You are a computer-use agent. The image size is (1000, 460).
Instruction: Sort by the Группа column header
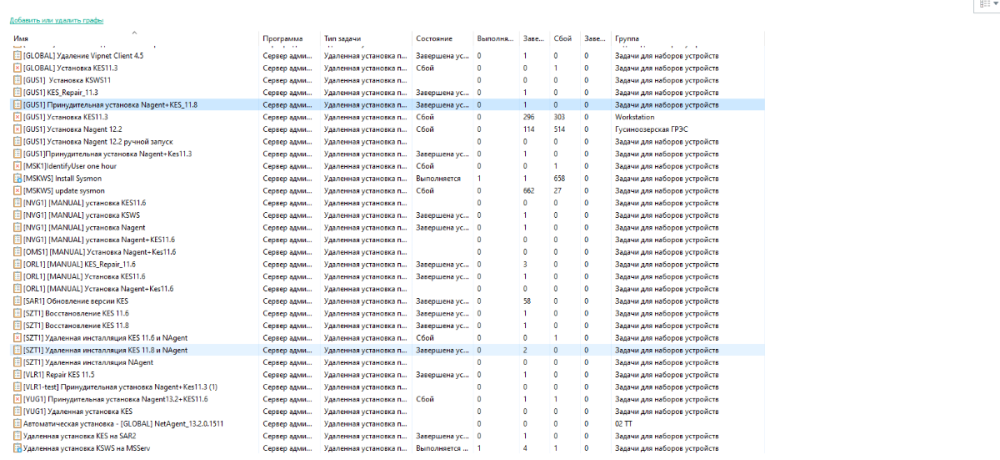(x=628, y=39)
